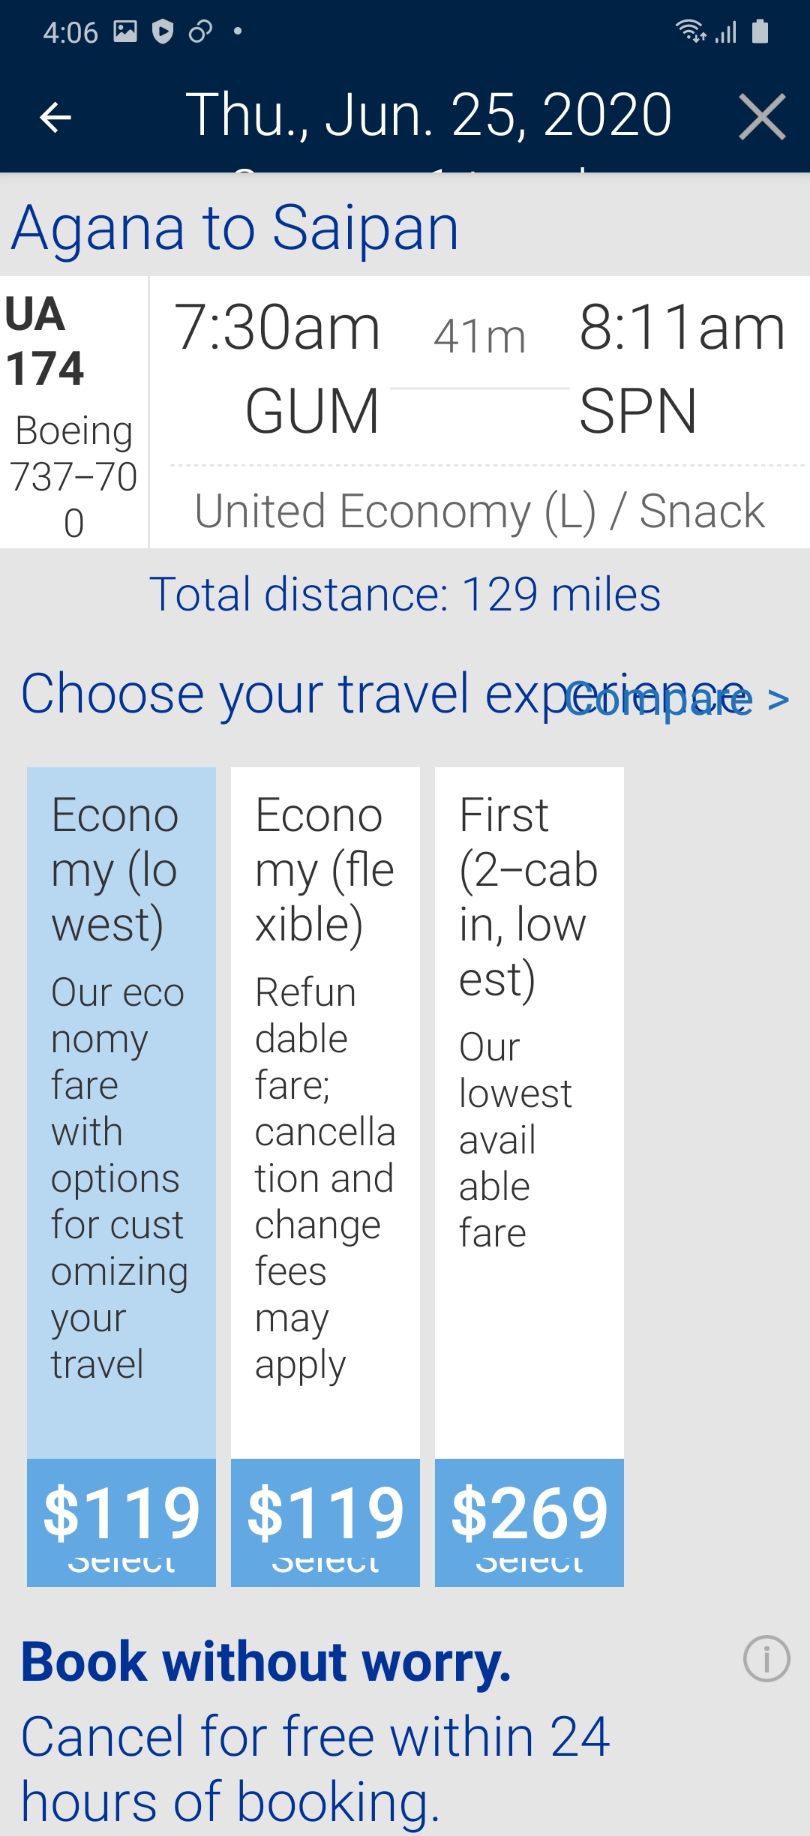The height and width of the screenshot is (1836, 810).
Task: Tap the link notification icon in status bar
Action: coord(200,31)
